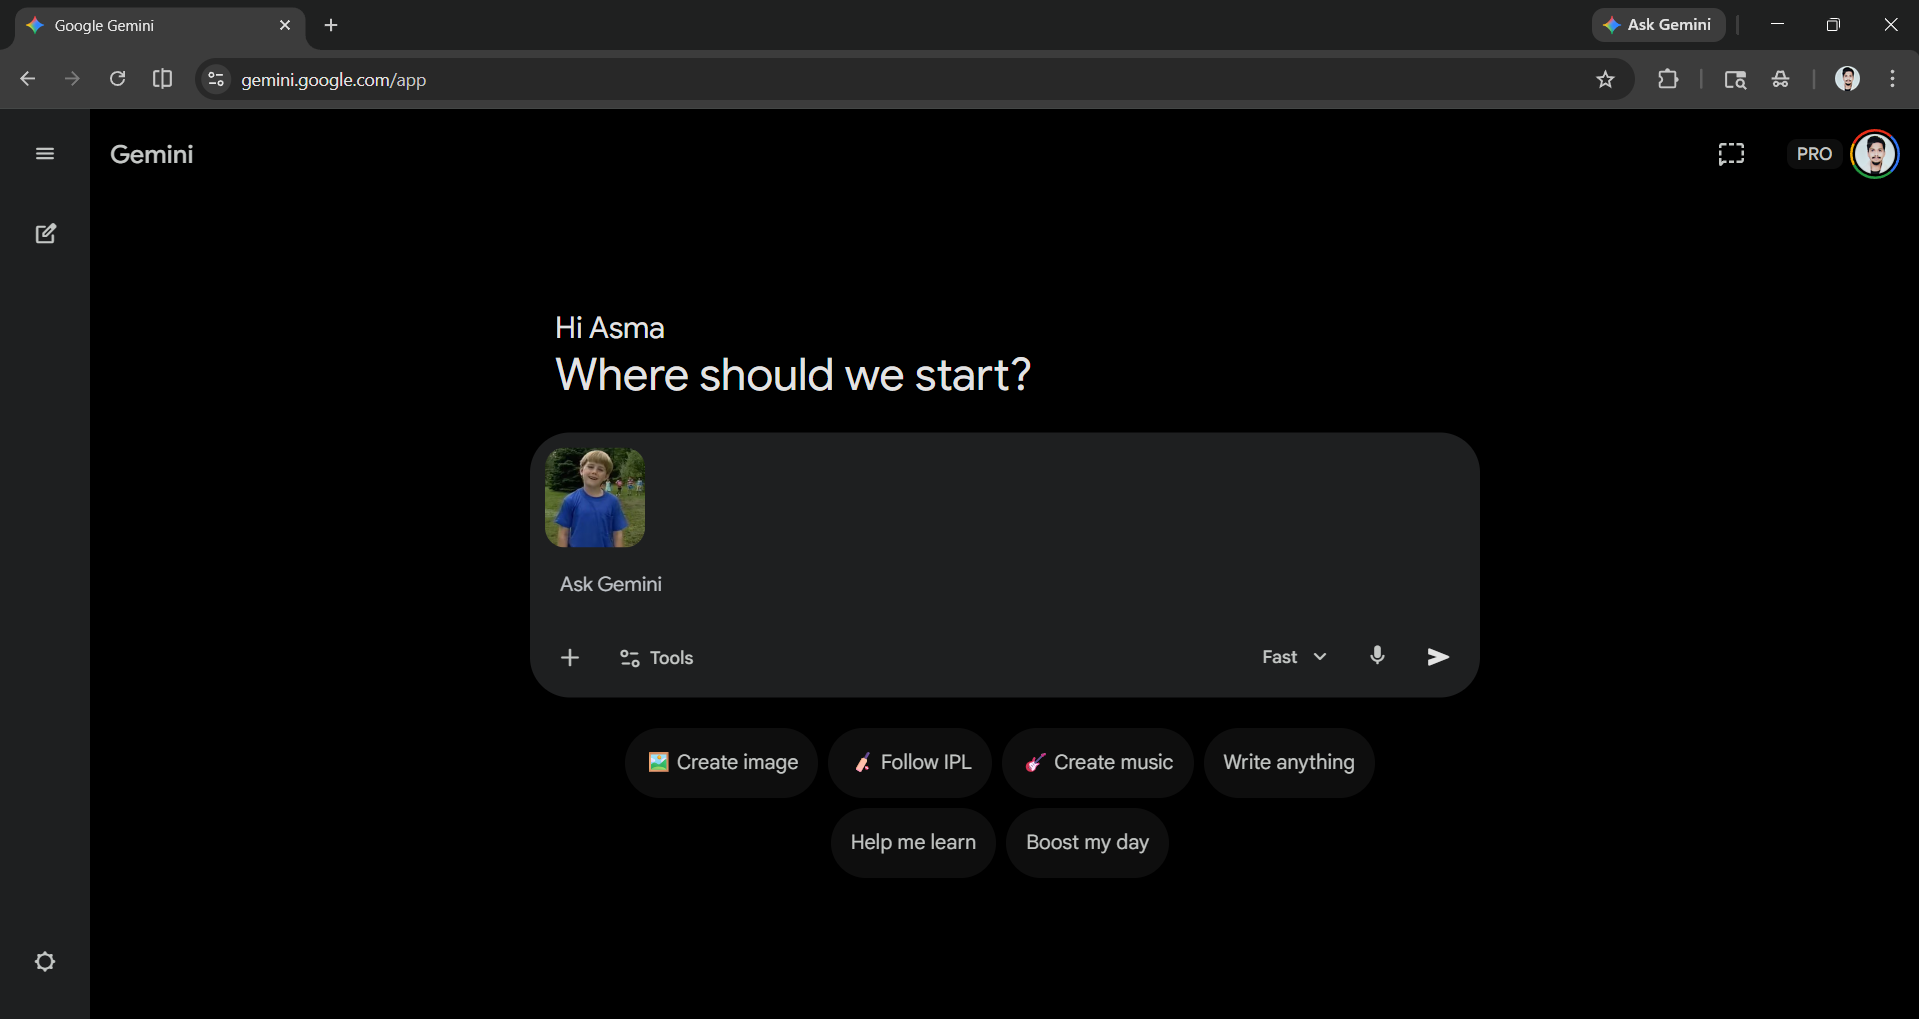The width and height of the screenshot is (1919, 1019).
Task: Open the Chrome extensions puzzle icon
Action: pos(1669,79)
